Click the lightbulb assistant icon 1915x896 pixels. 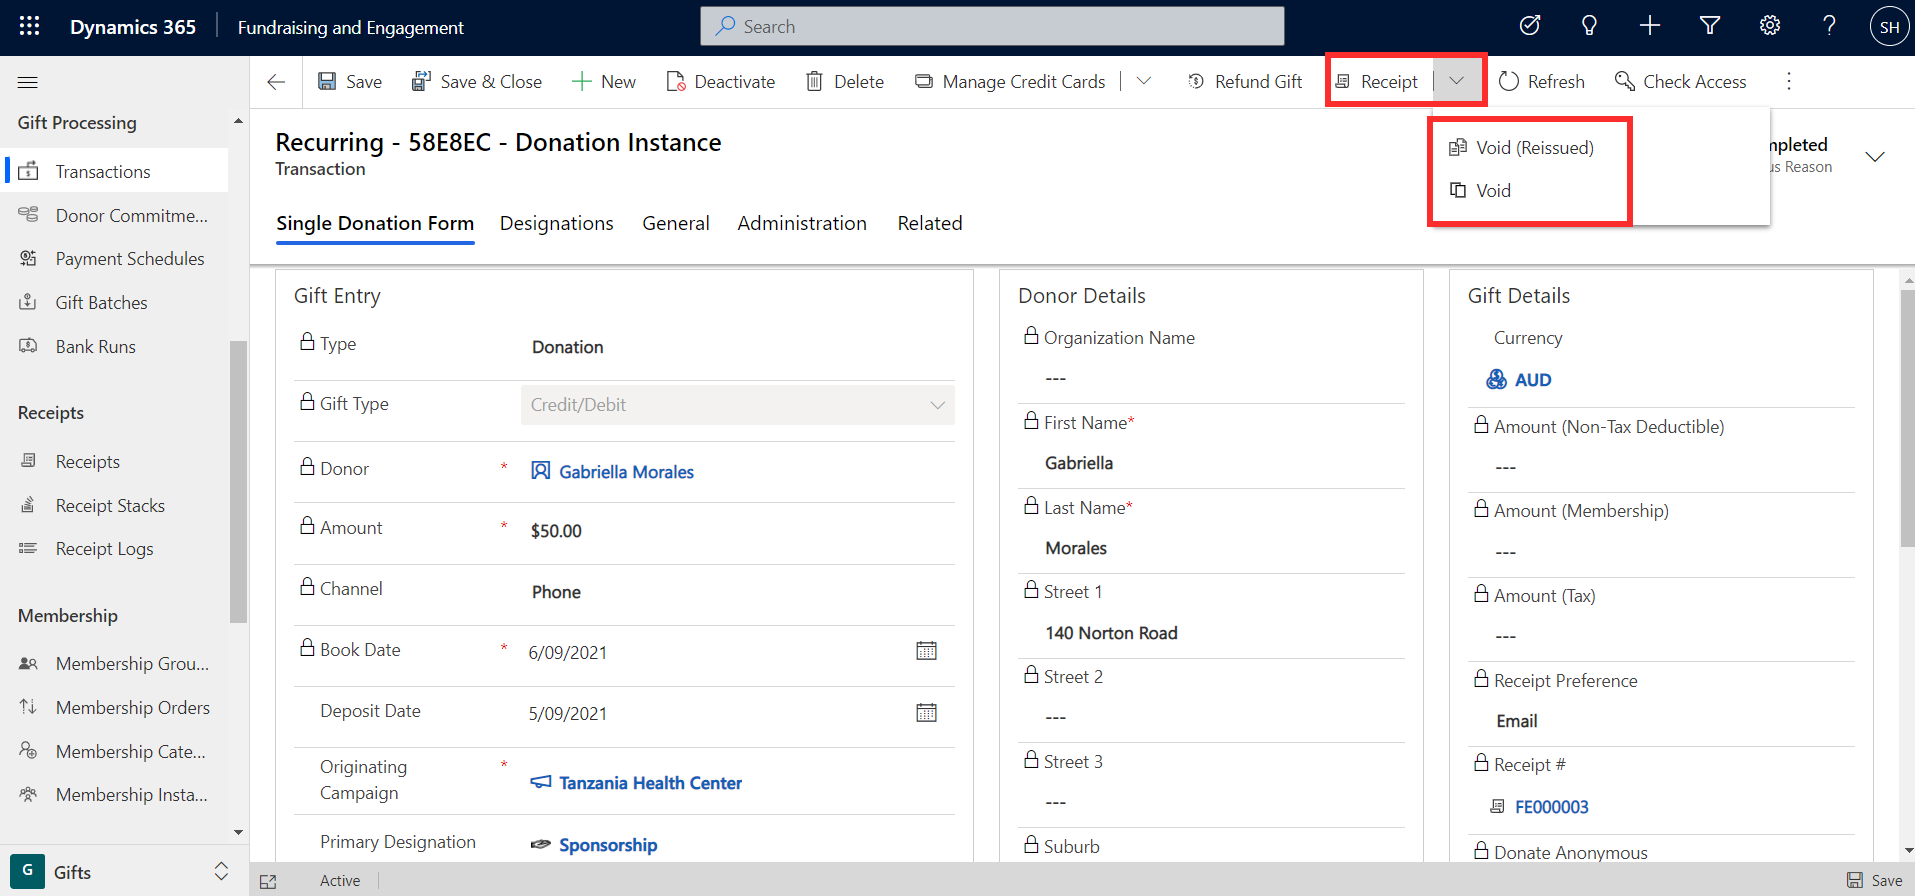[x=1589, y=26]
